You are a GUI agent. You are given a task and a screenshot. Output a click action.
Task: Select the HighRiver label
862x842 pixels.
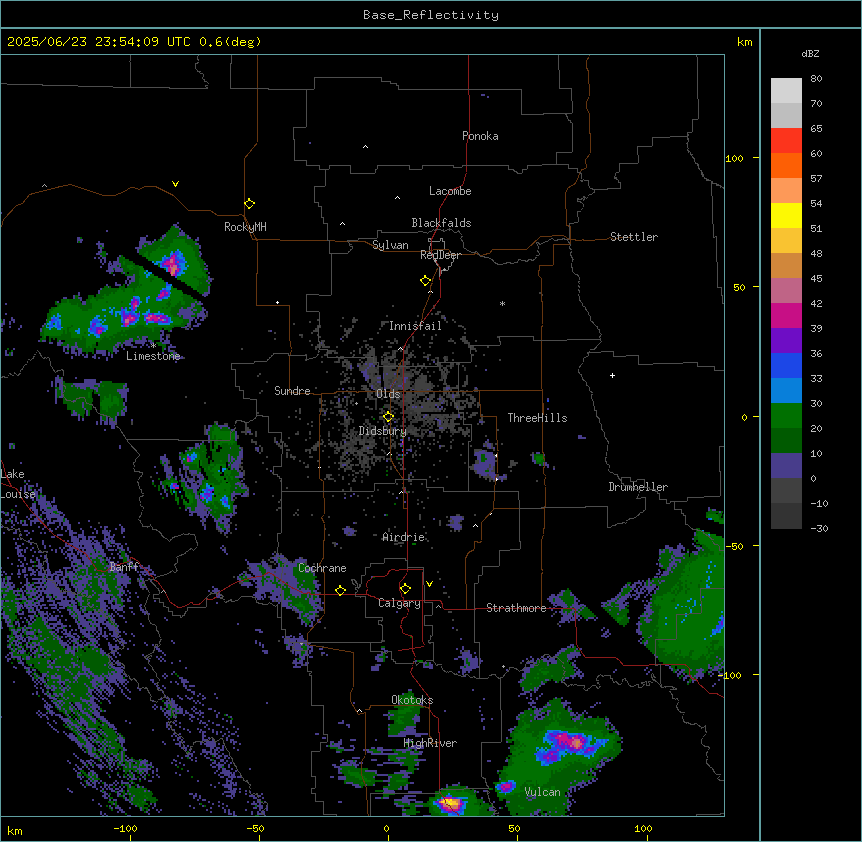point(430,743)
